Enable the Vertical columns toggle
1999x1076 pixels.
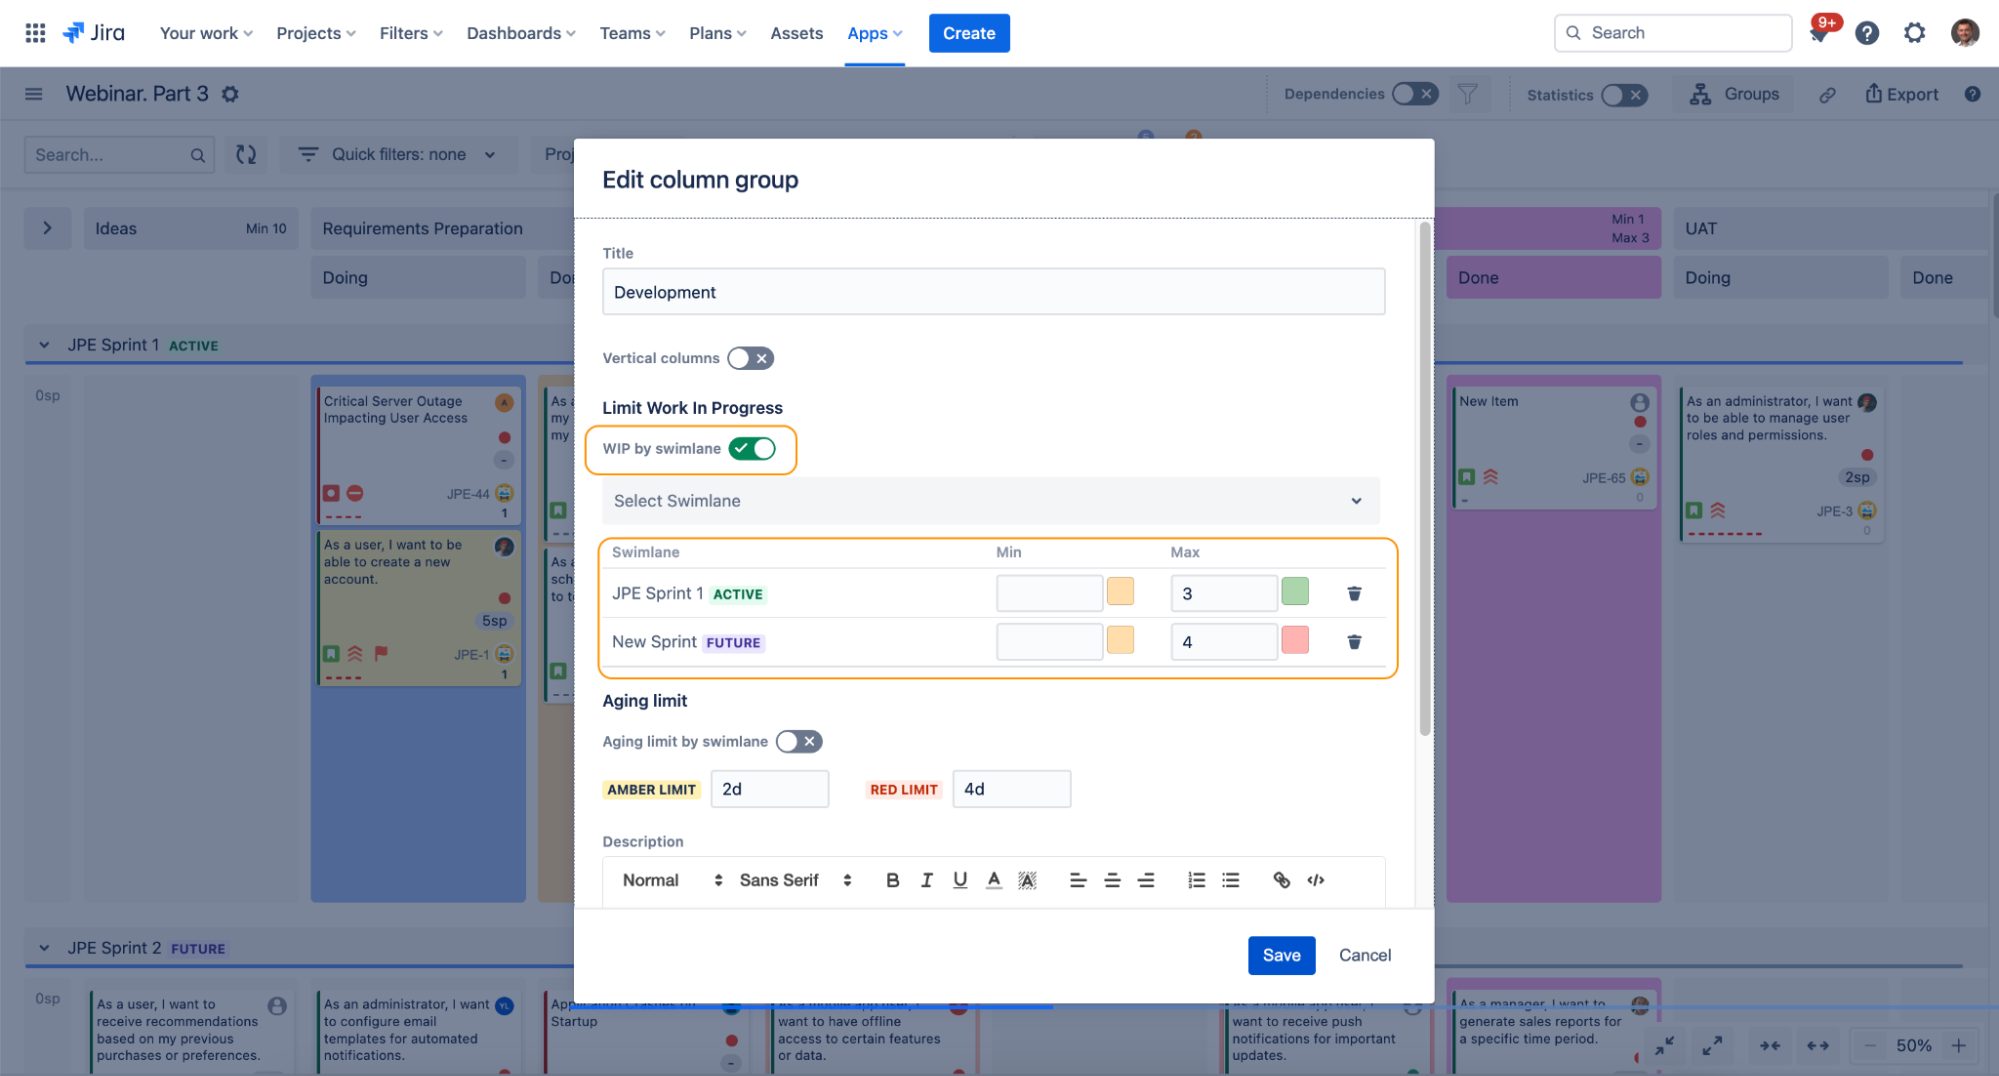click(750, 358)
